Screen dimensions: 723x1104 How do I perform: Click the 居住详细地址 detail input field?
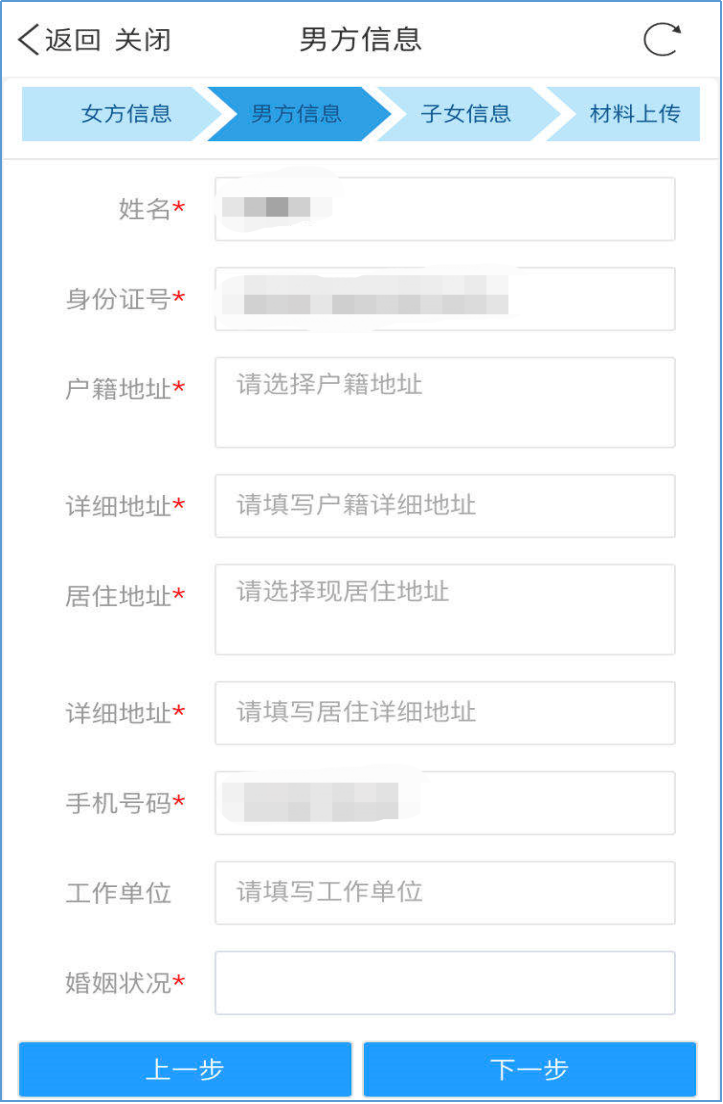[445, 713]
